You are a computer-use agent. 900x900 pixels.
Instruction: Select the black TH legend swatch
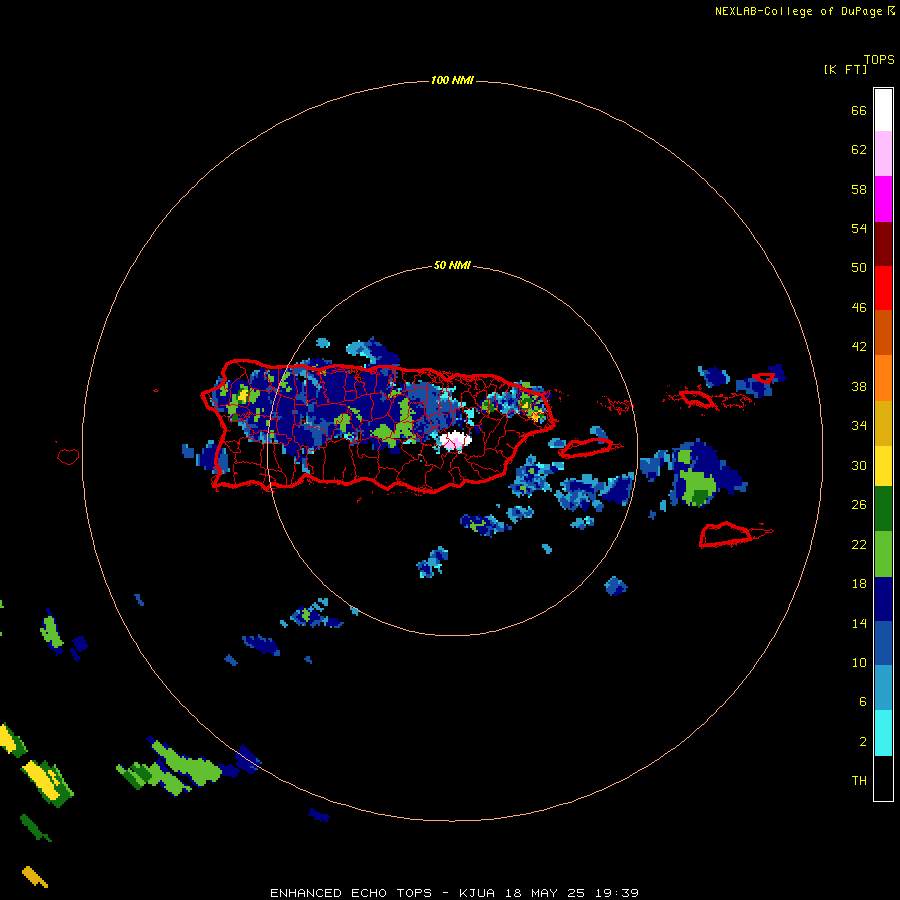883,778
